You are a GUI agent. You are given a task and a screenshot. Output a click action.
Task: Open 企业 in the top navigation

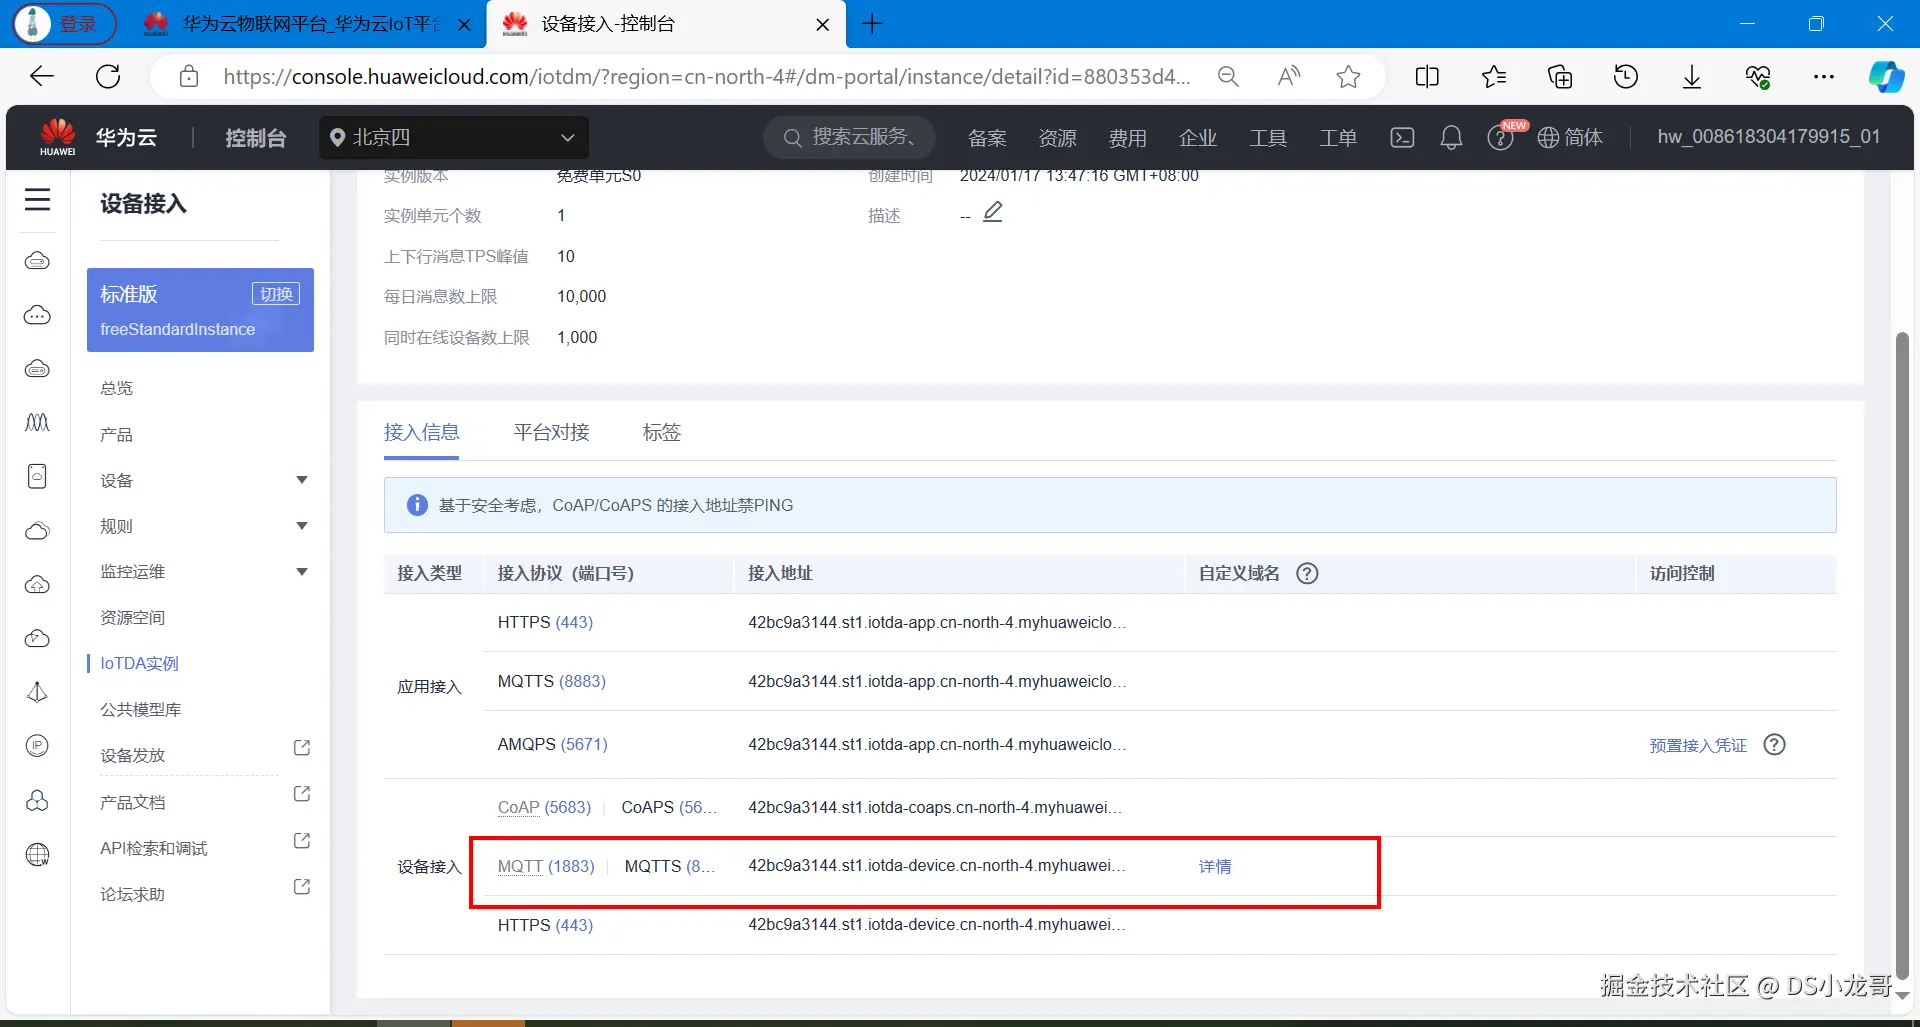tap(1197, 137)
